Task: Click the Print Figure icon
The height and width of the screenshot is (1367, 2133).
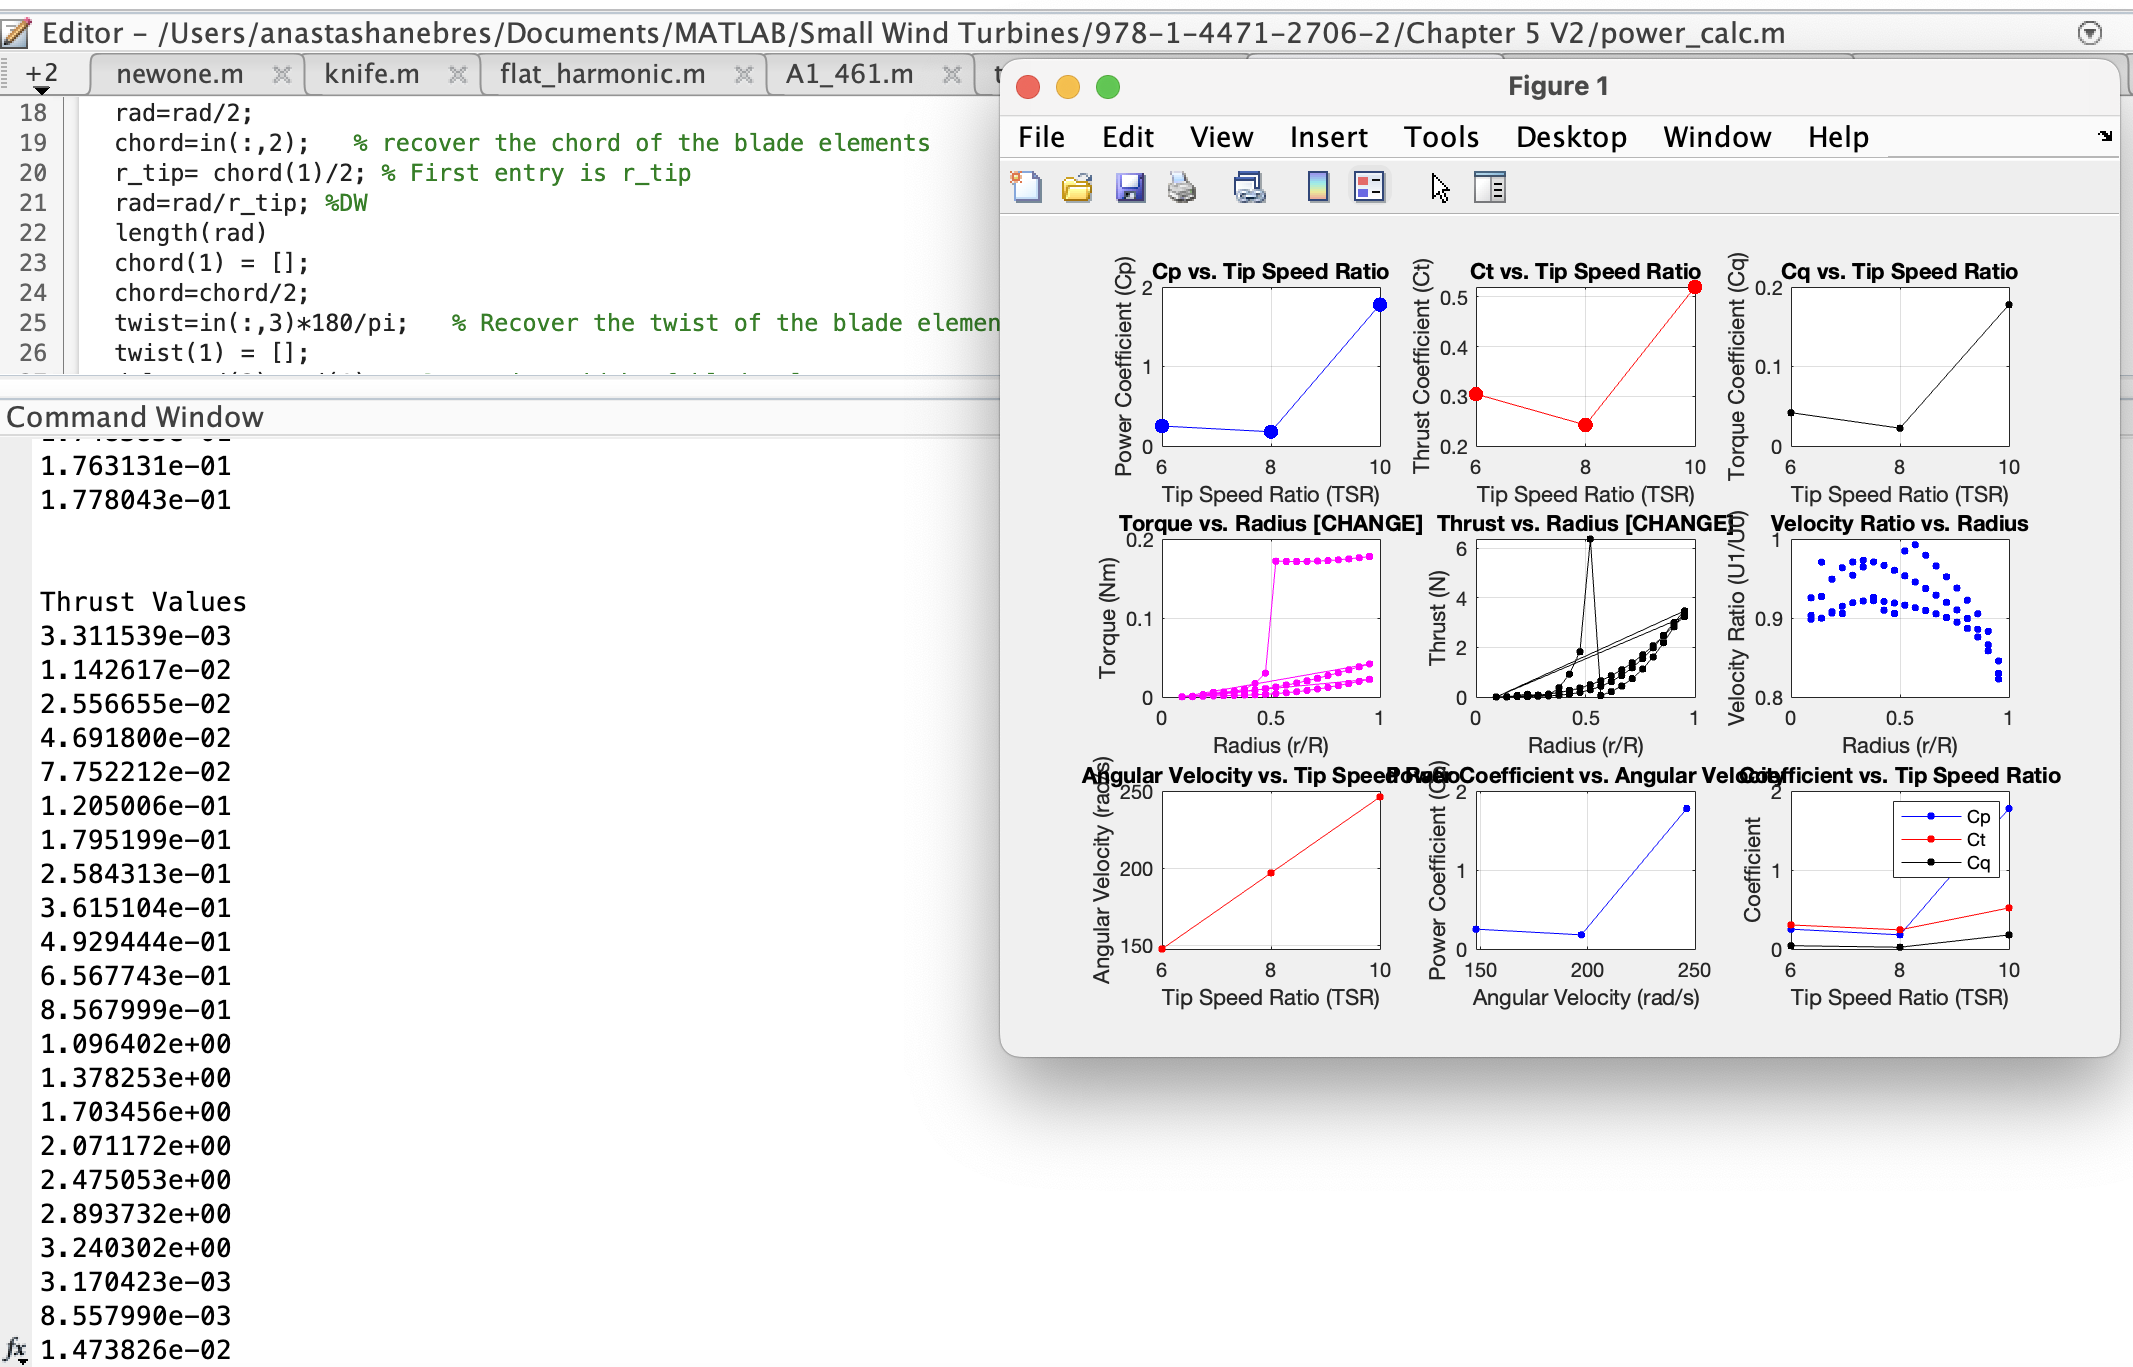Action: (x=1182, y=187)
